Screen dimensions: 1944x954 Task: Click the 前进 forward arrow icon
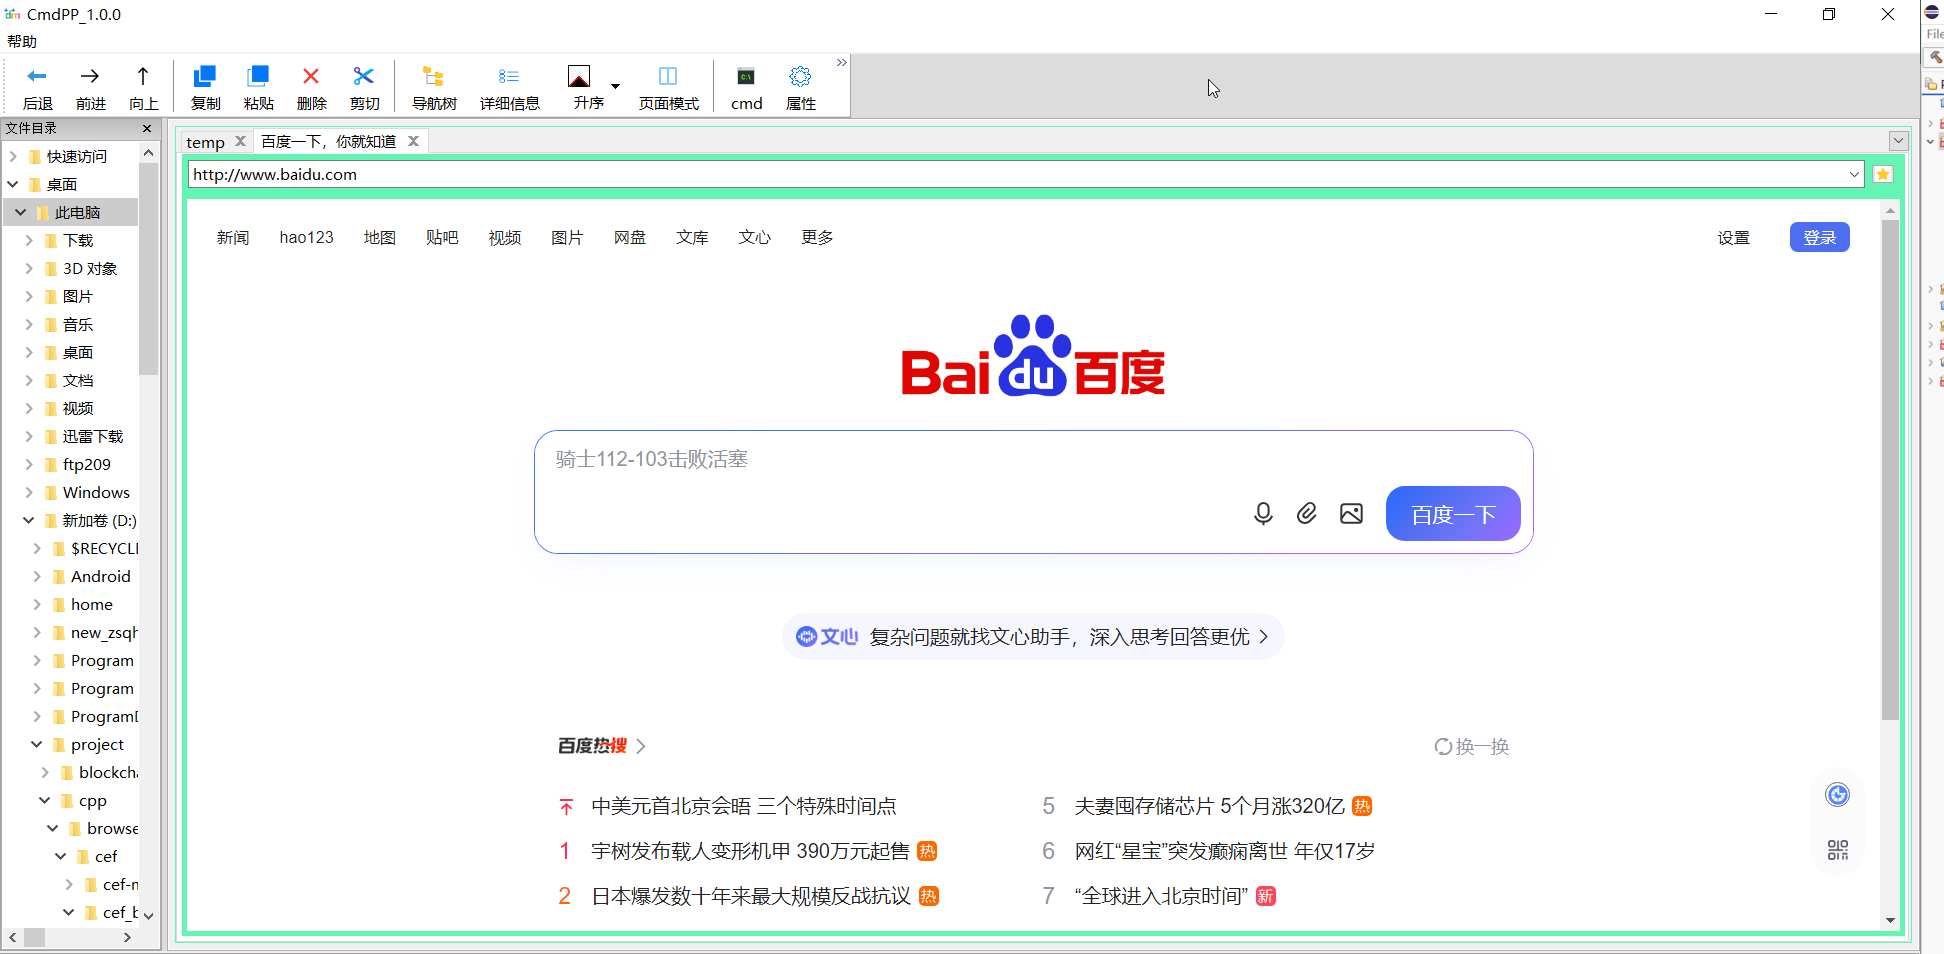click(x=90, y=77)
